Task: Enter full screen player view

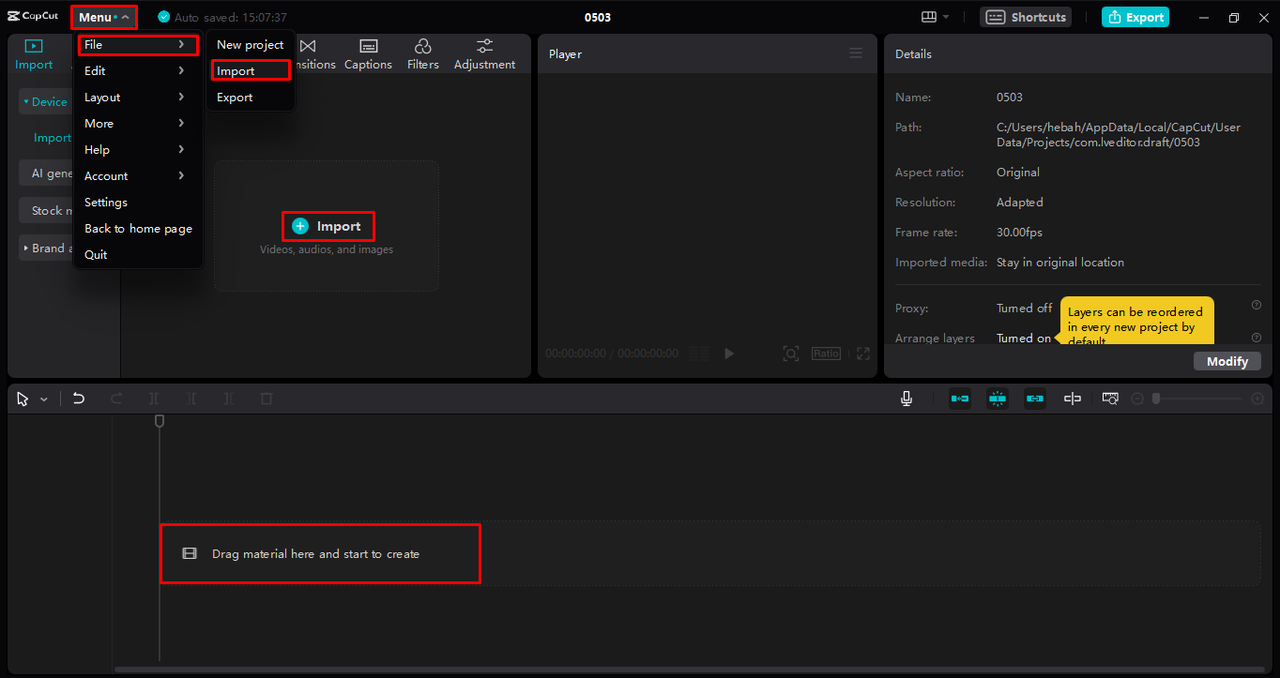Action: pos(863,353)
